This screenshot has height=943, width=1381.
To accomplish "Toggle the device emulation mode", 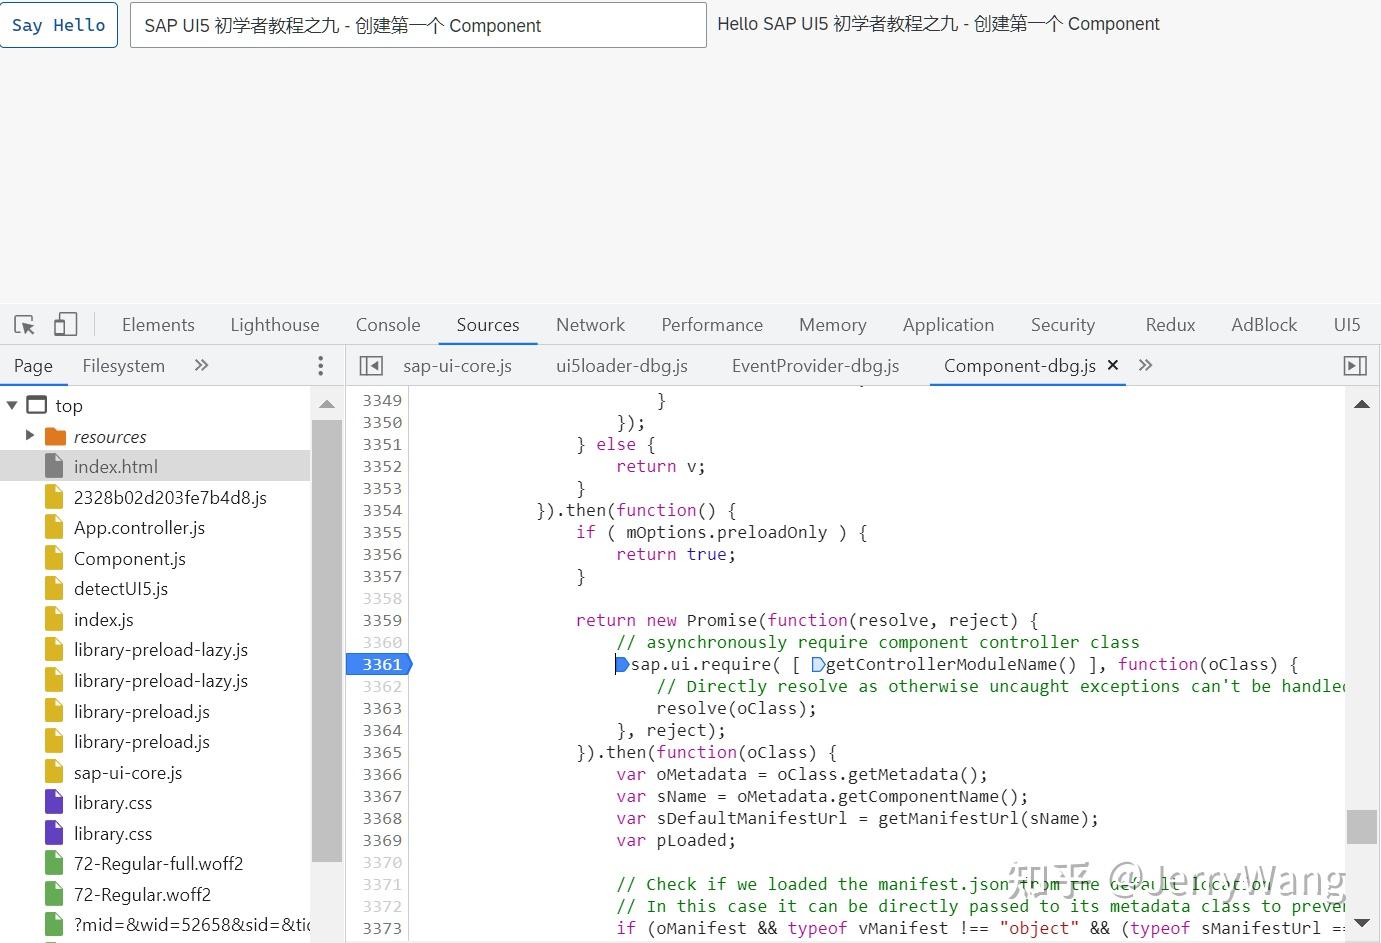I will 65,324.
